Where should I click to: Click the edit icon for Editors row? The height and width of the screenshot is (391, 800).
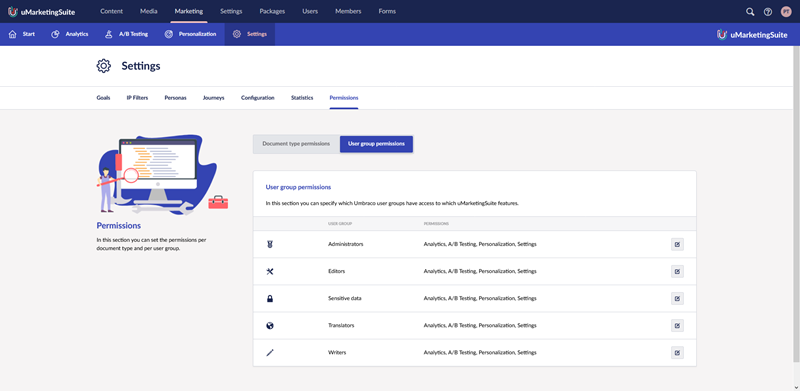point(677,271)
